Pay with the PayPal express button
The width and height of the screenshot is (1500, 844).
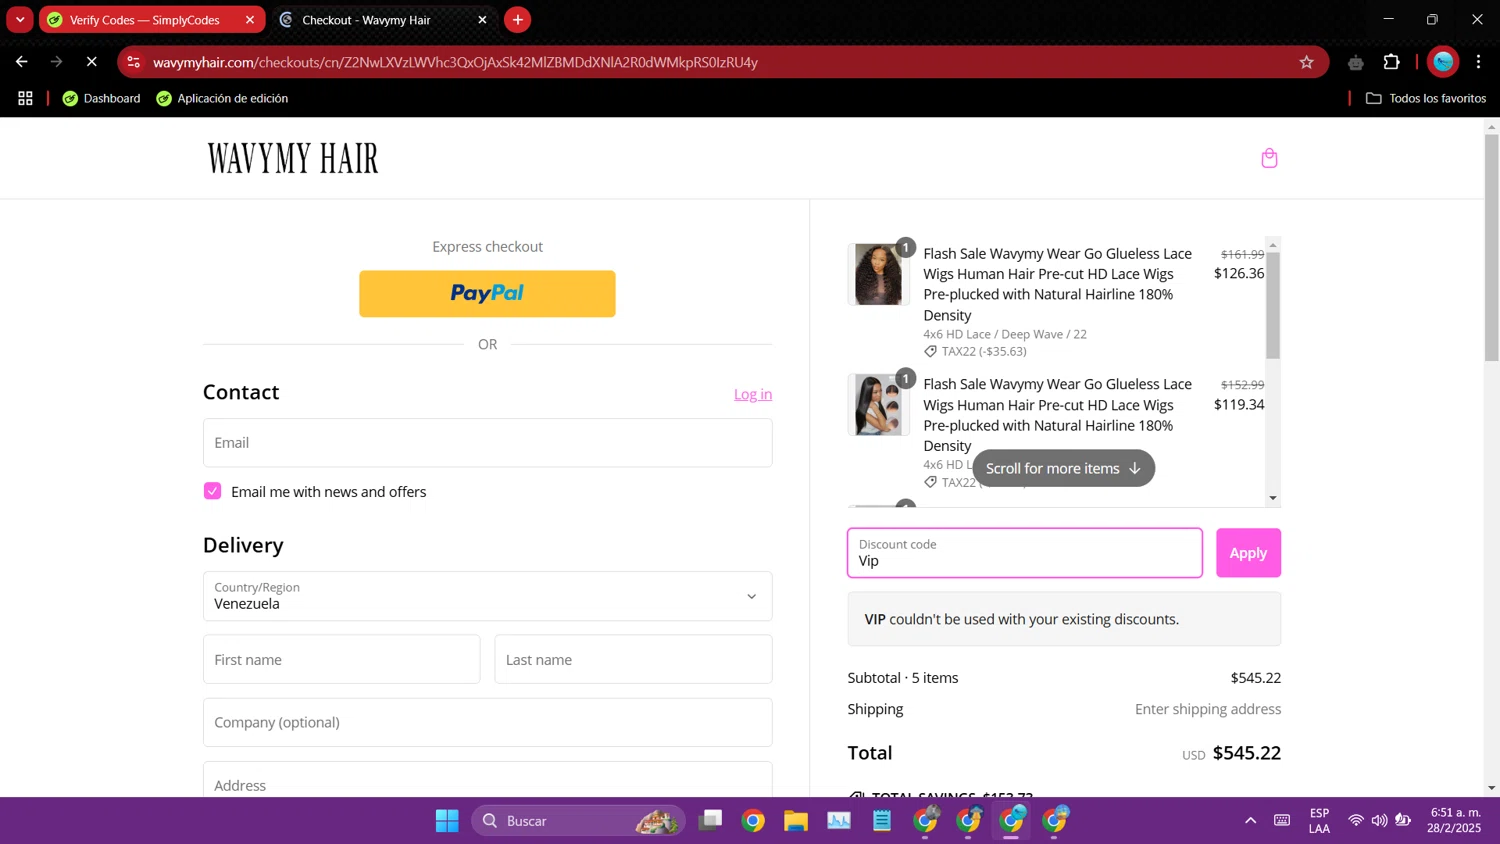pyautogui.click(x=487, y=293)
